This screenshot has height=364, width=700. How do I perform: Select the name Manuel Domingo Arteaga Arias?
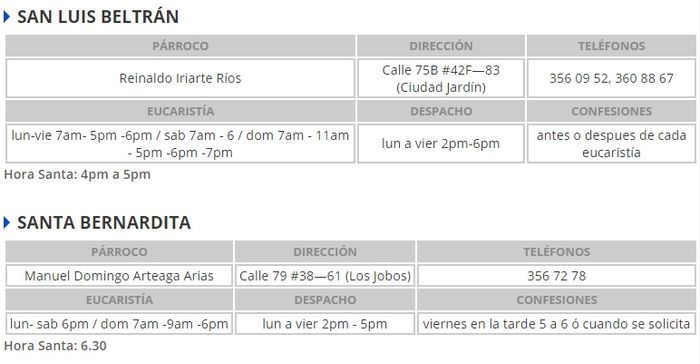tap(119, 276)
